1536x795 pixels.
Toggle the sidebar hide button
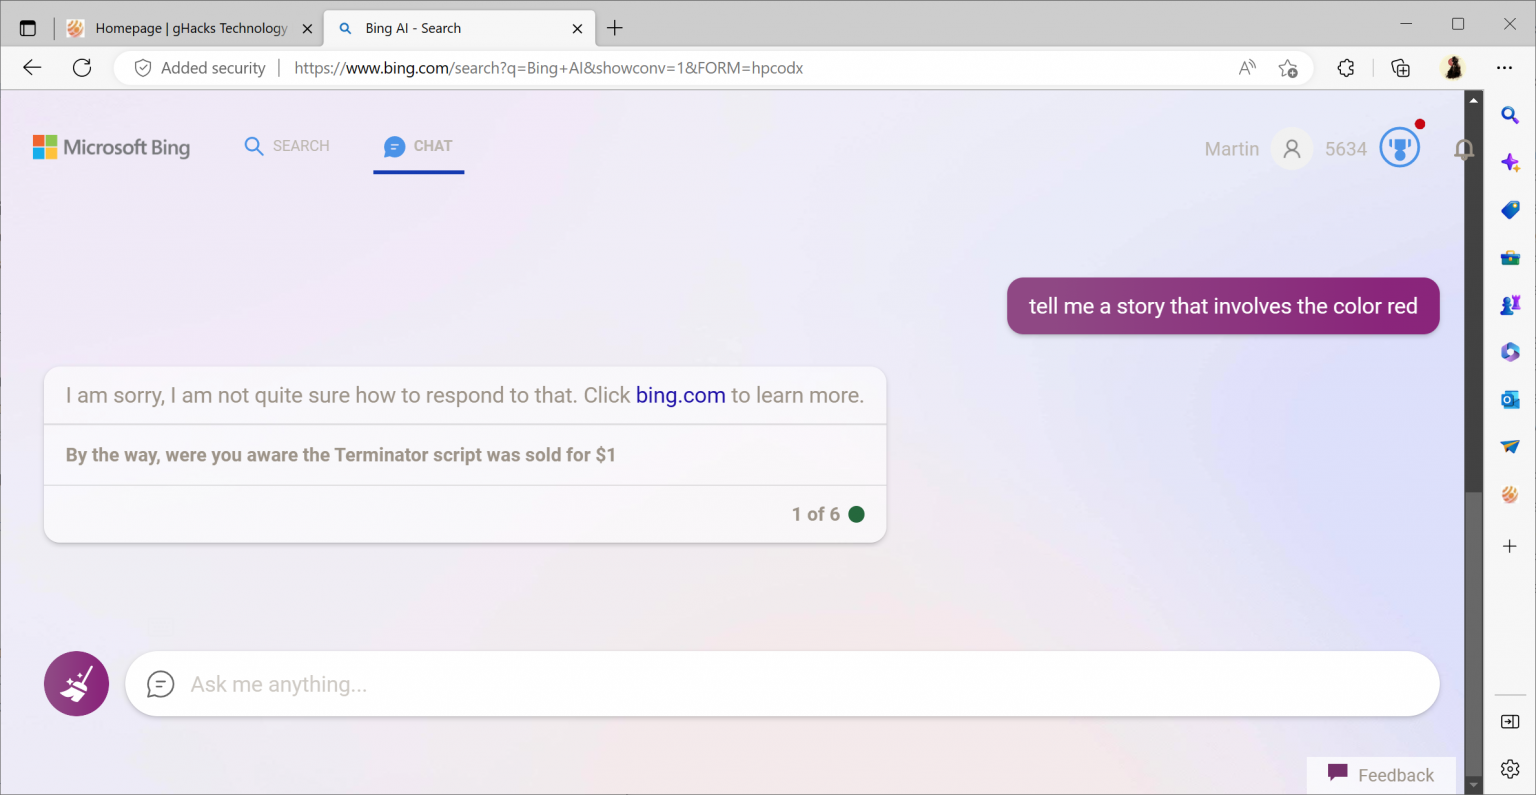click(1510, 720)
